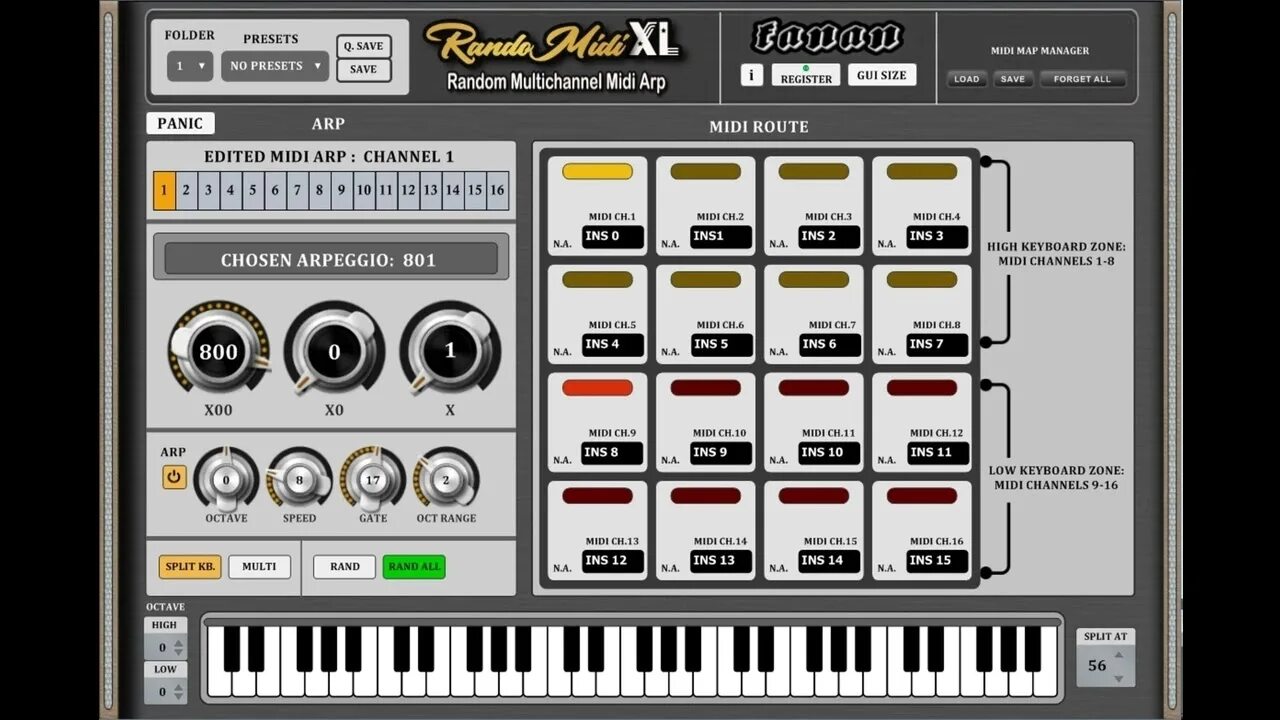
Task: Toggle the MIDI CH.3 LED indicator
Action: tap(813, 171)
